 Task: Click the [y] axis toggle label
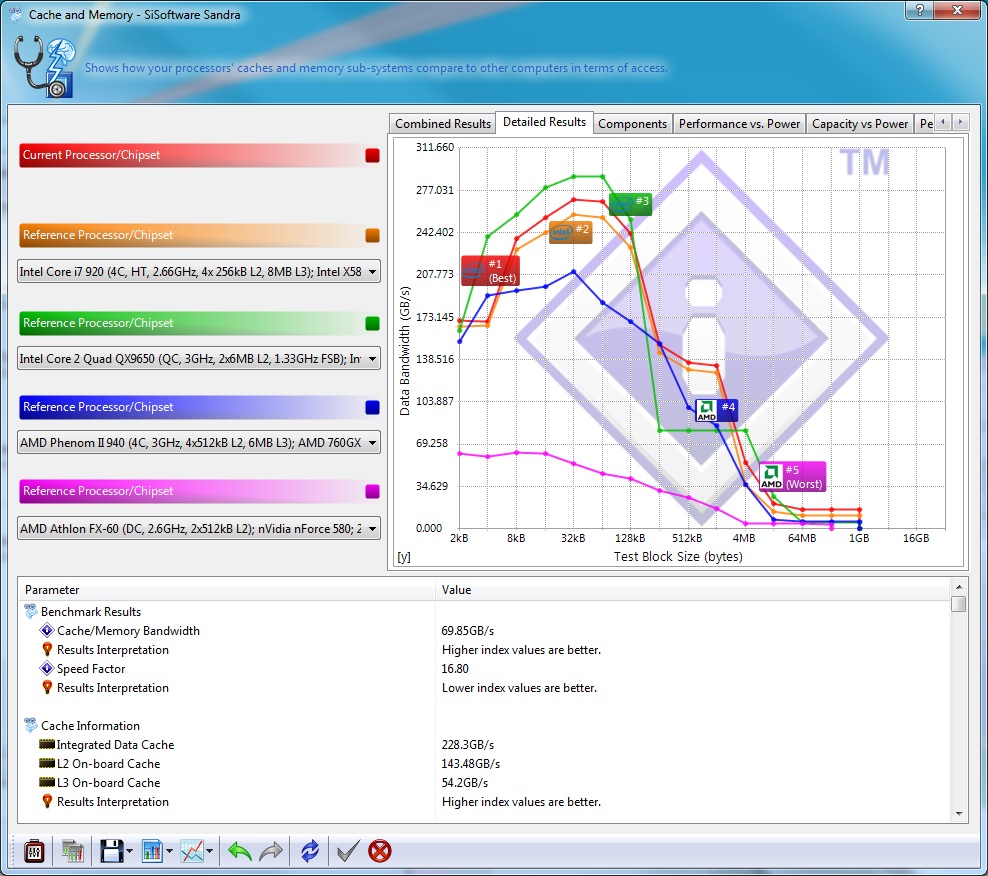pyautogui.click(x=404, y=557)
